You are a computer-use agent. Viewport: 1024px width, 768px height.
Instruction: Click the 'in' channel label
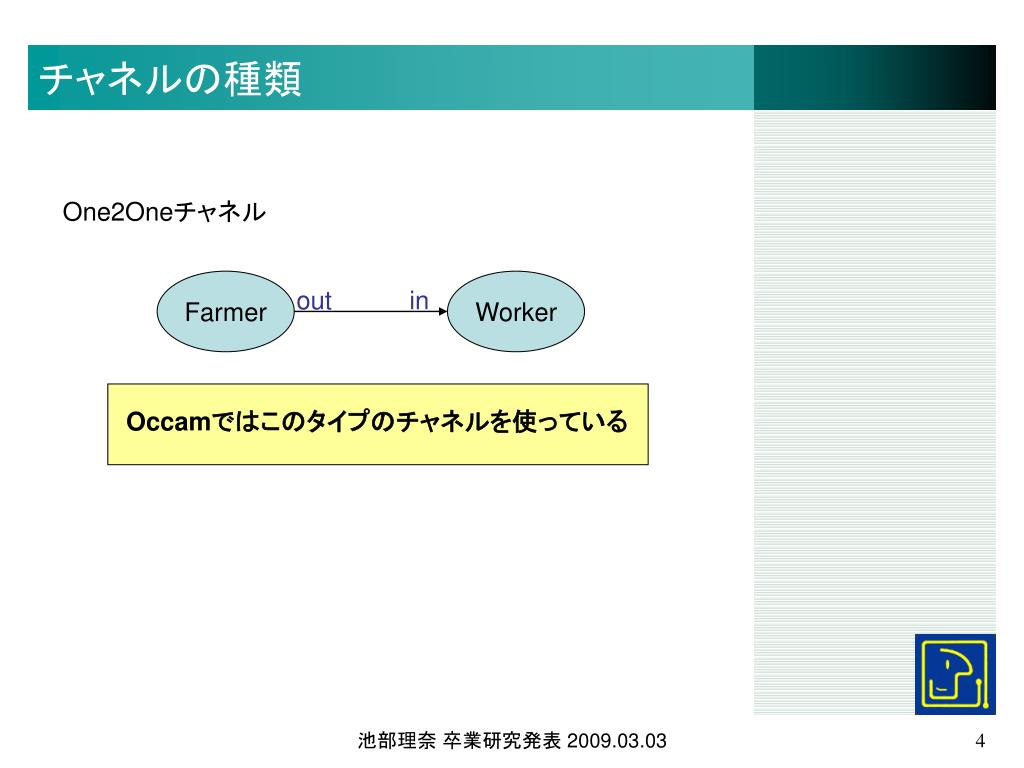(419, 300)
